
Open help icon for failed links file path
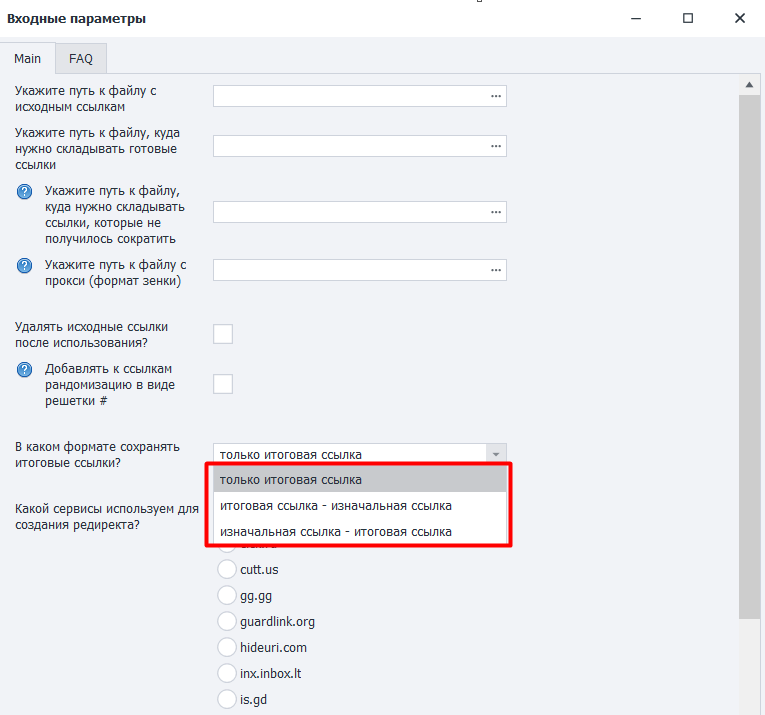[x=24, y=192]
